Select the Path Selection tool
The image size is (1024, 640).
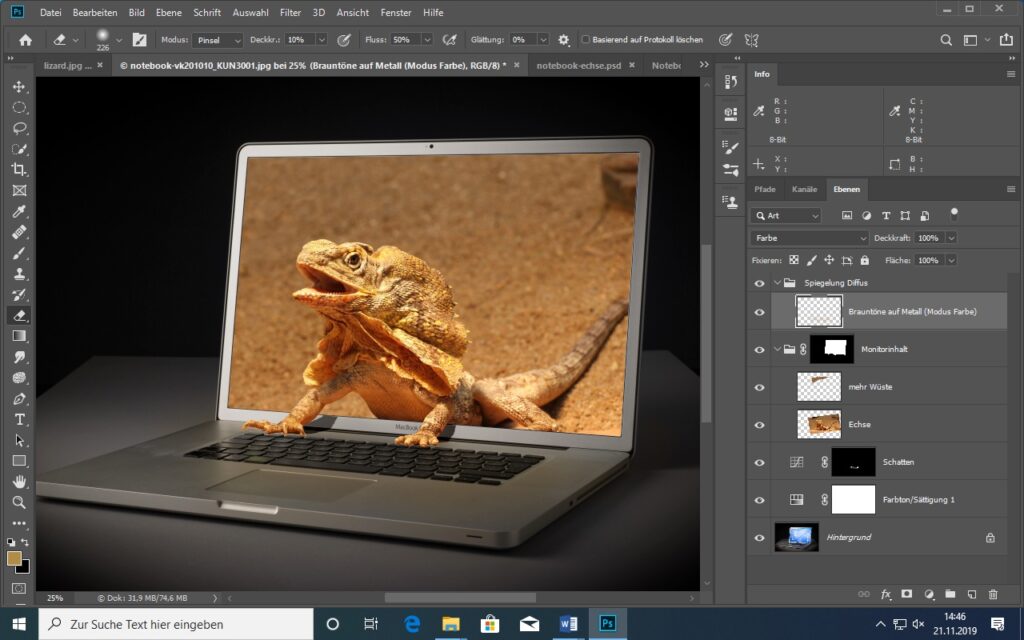click(x=19, y=440)
